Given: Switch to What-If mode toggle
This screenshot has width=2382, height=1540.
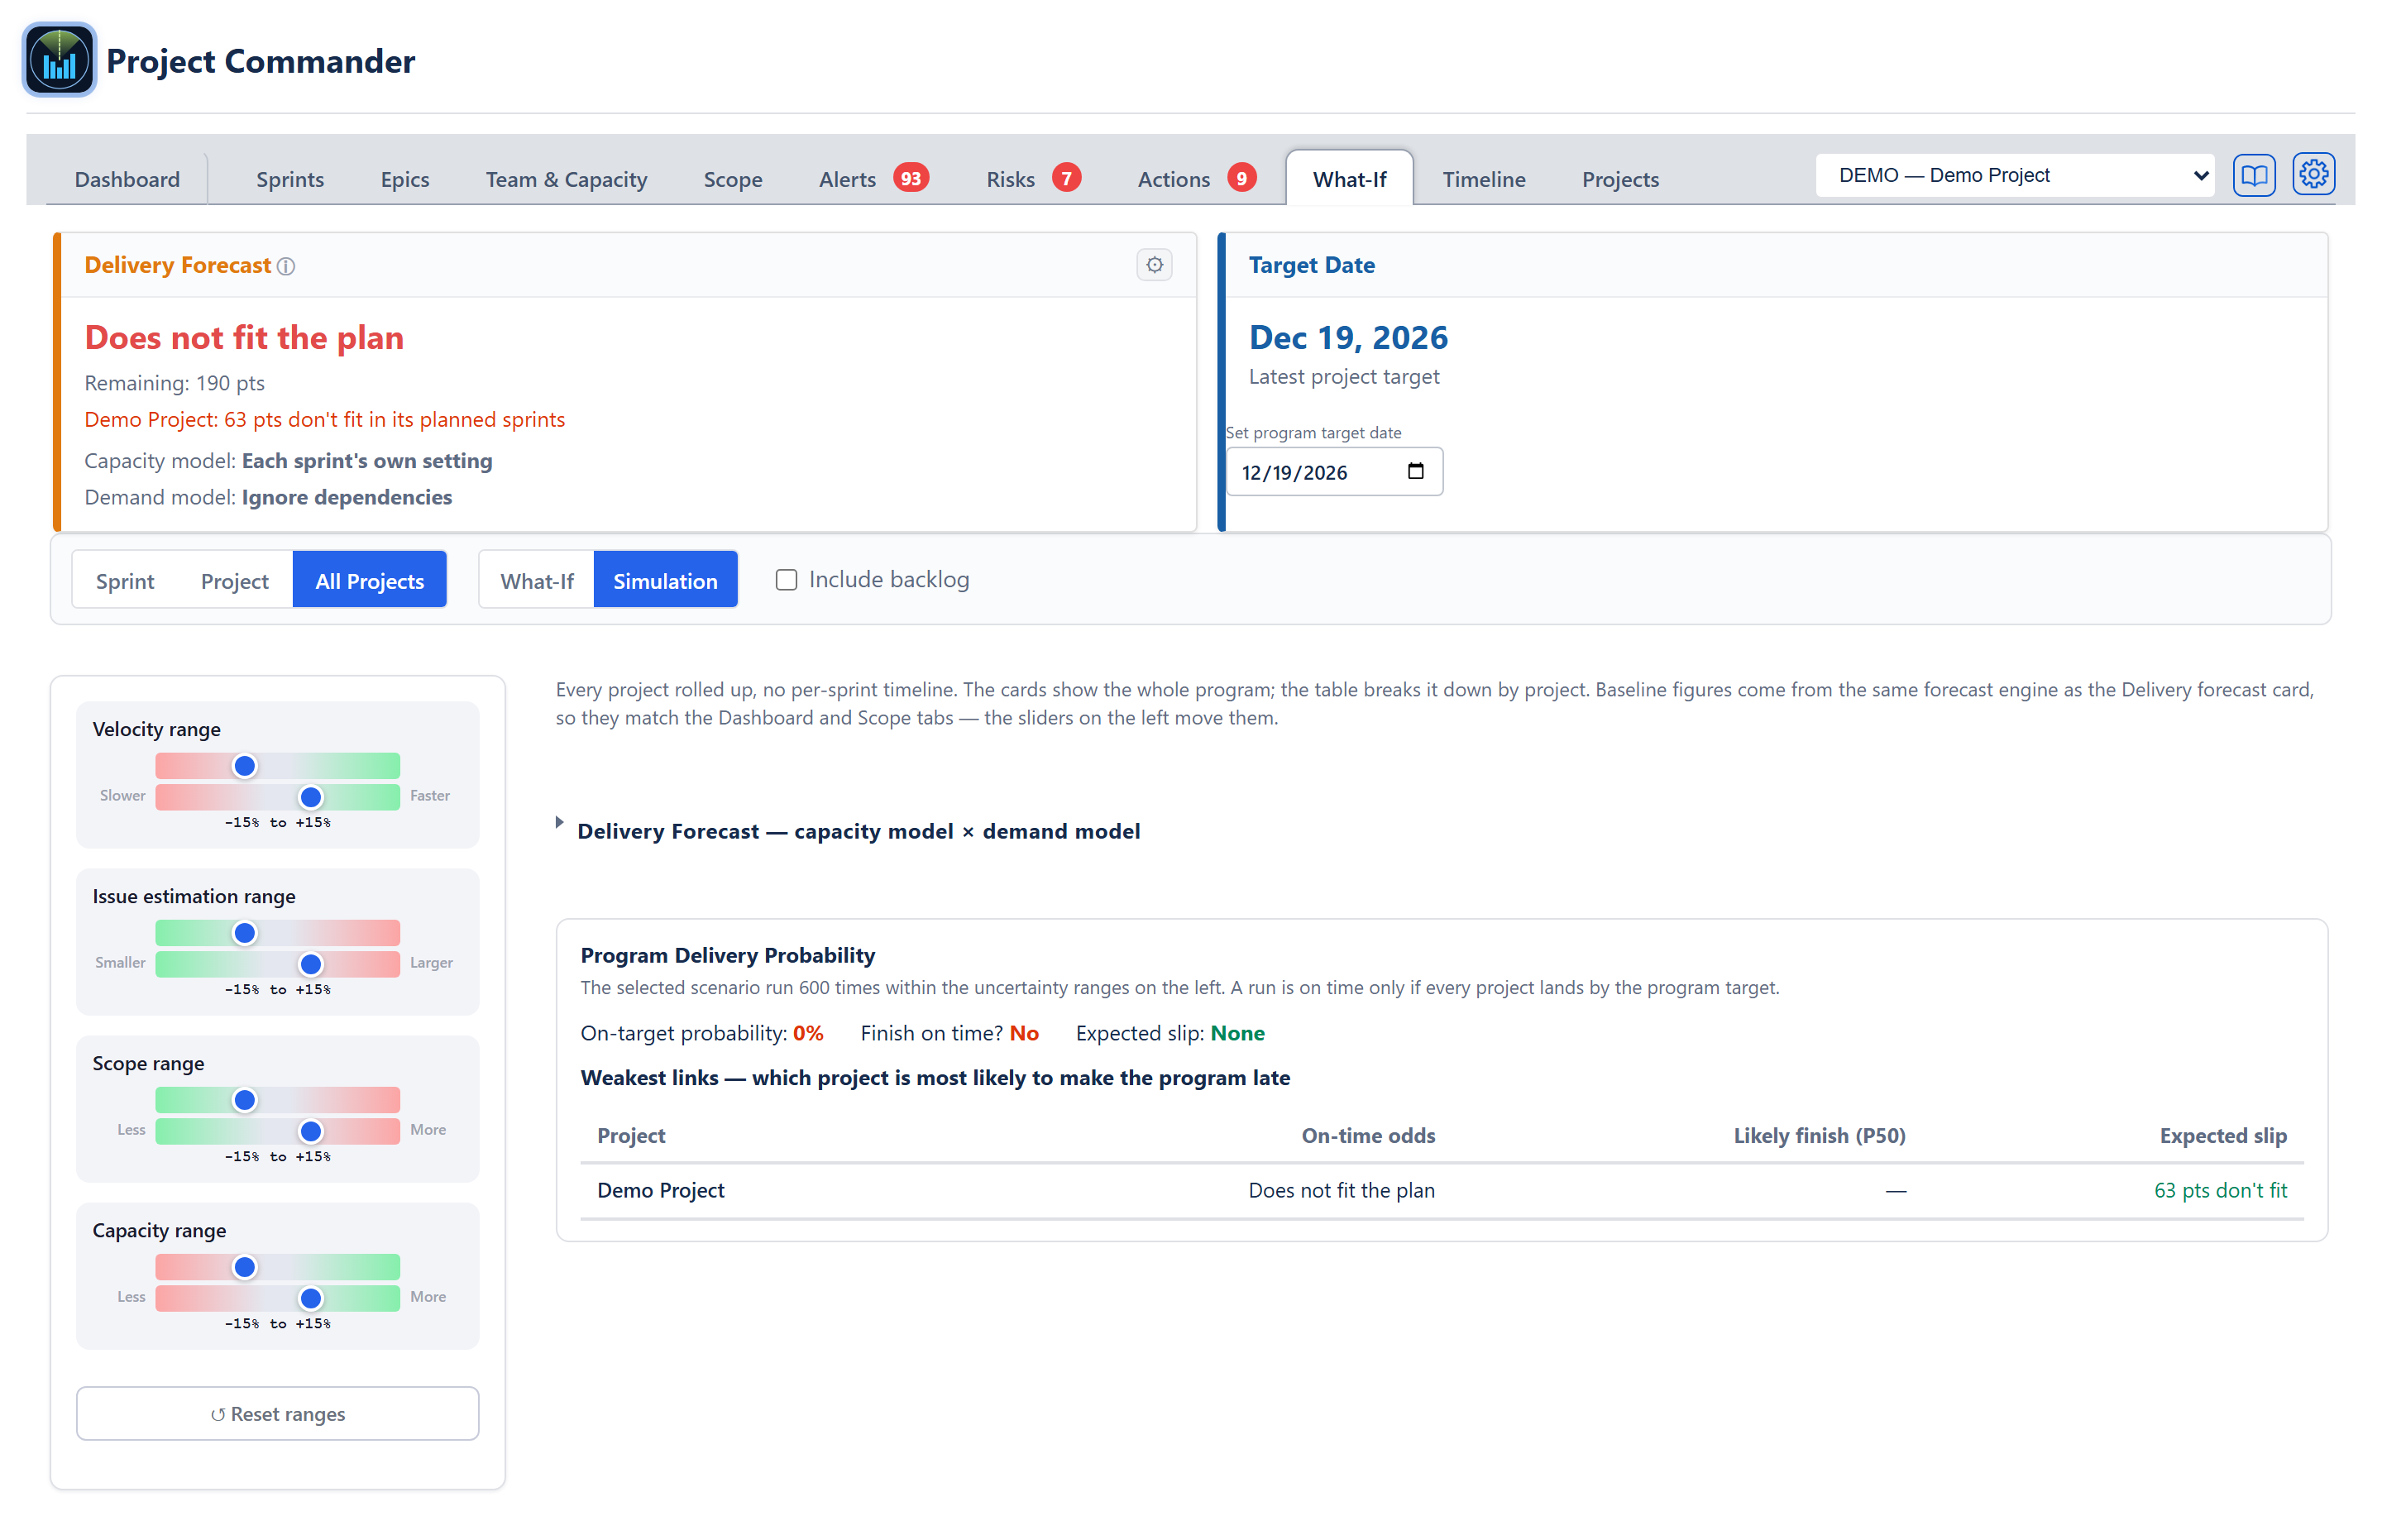Looking at the screenshot, I should click(537, 580).
